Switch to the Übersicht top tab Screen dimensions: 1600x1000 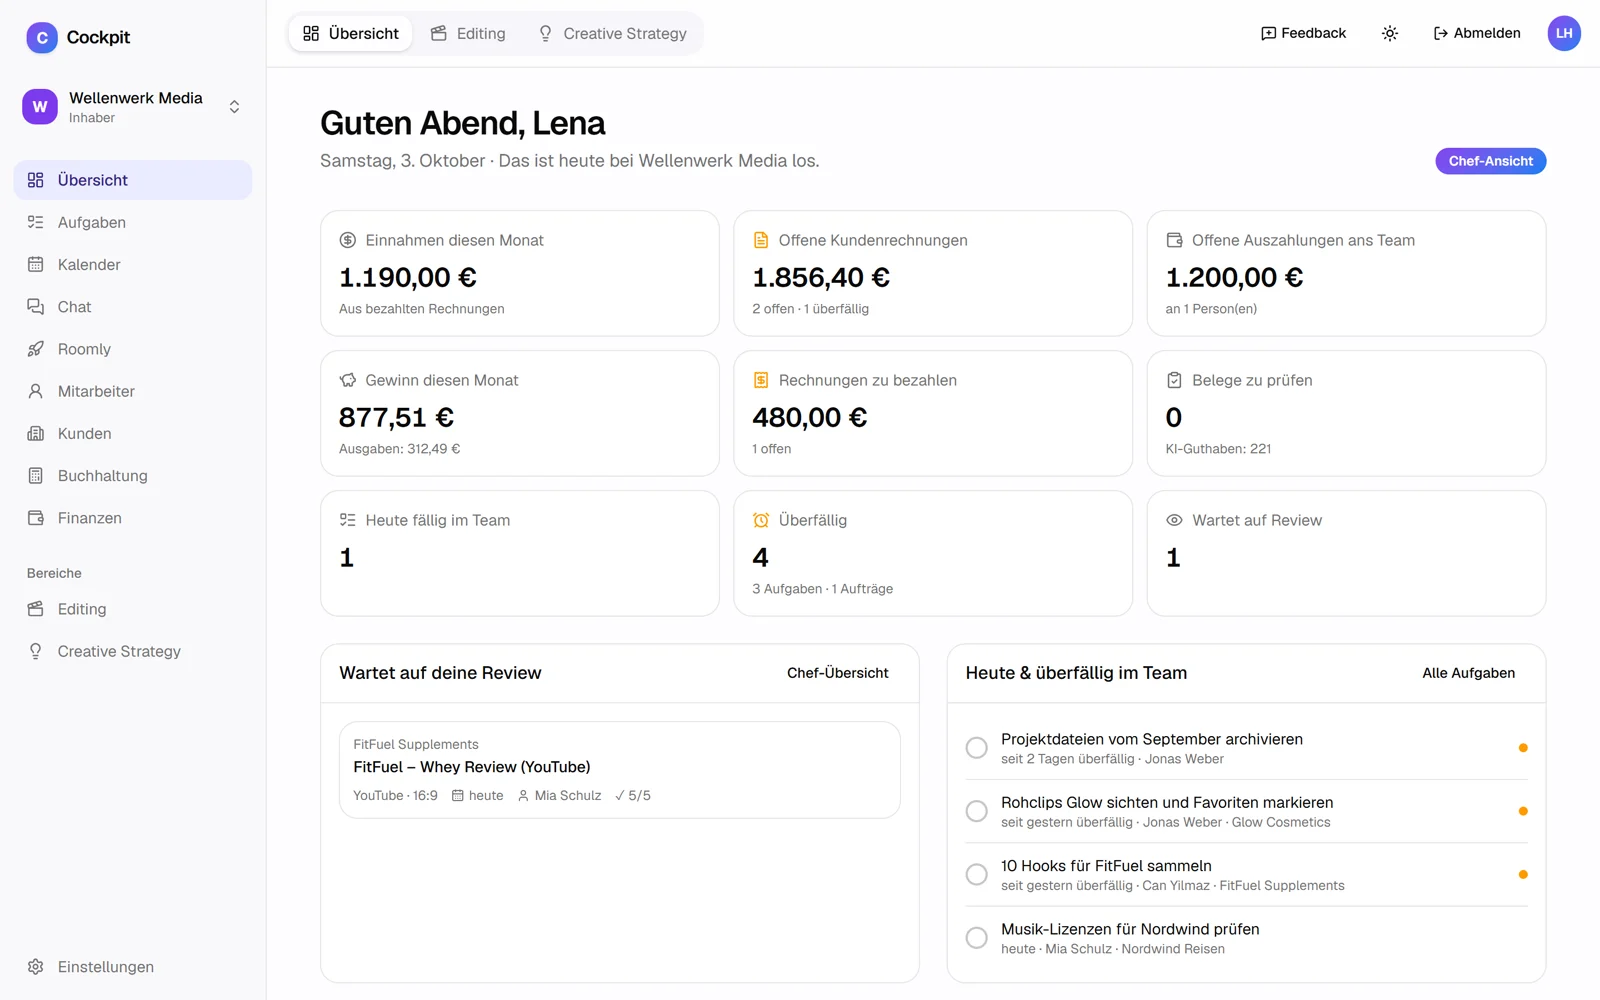[351, 33]
